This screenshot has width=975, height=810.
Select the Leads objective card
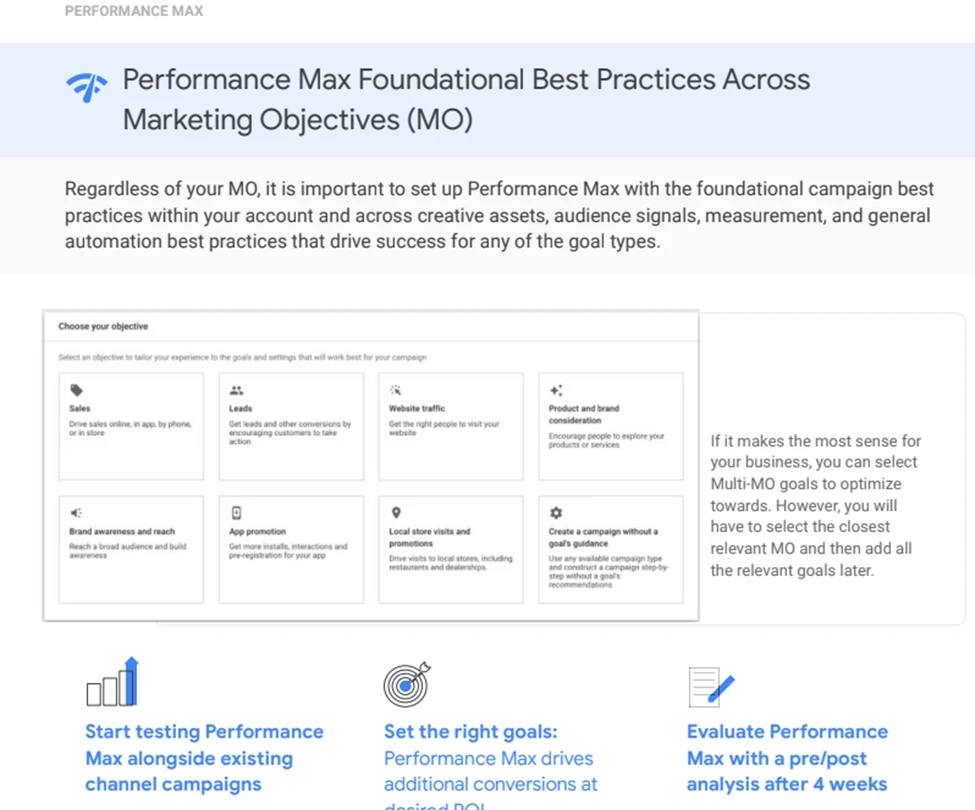[291, 426]
